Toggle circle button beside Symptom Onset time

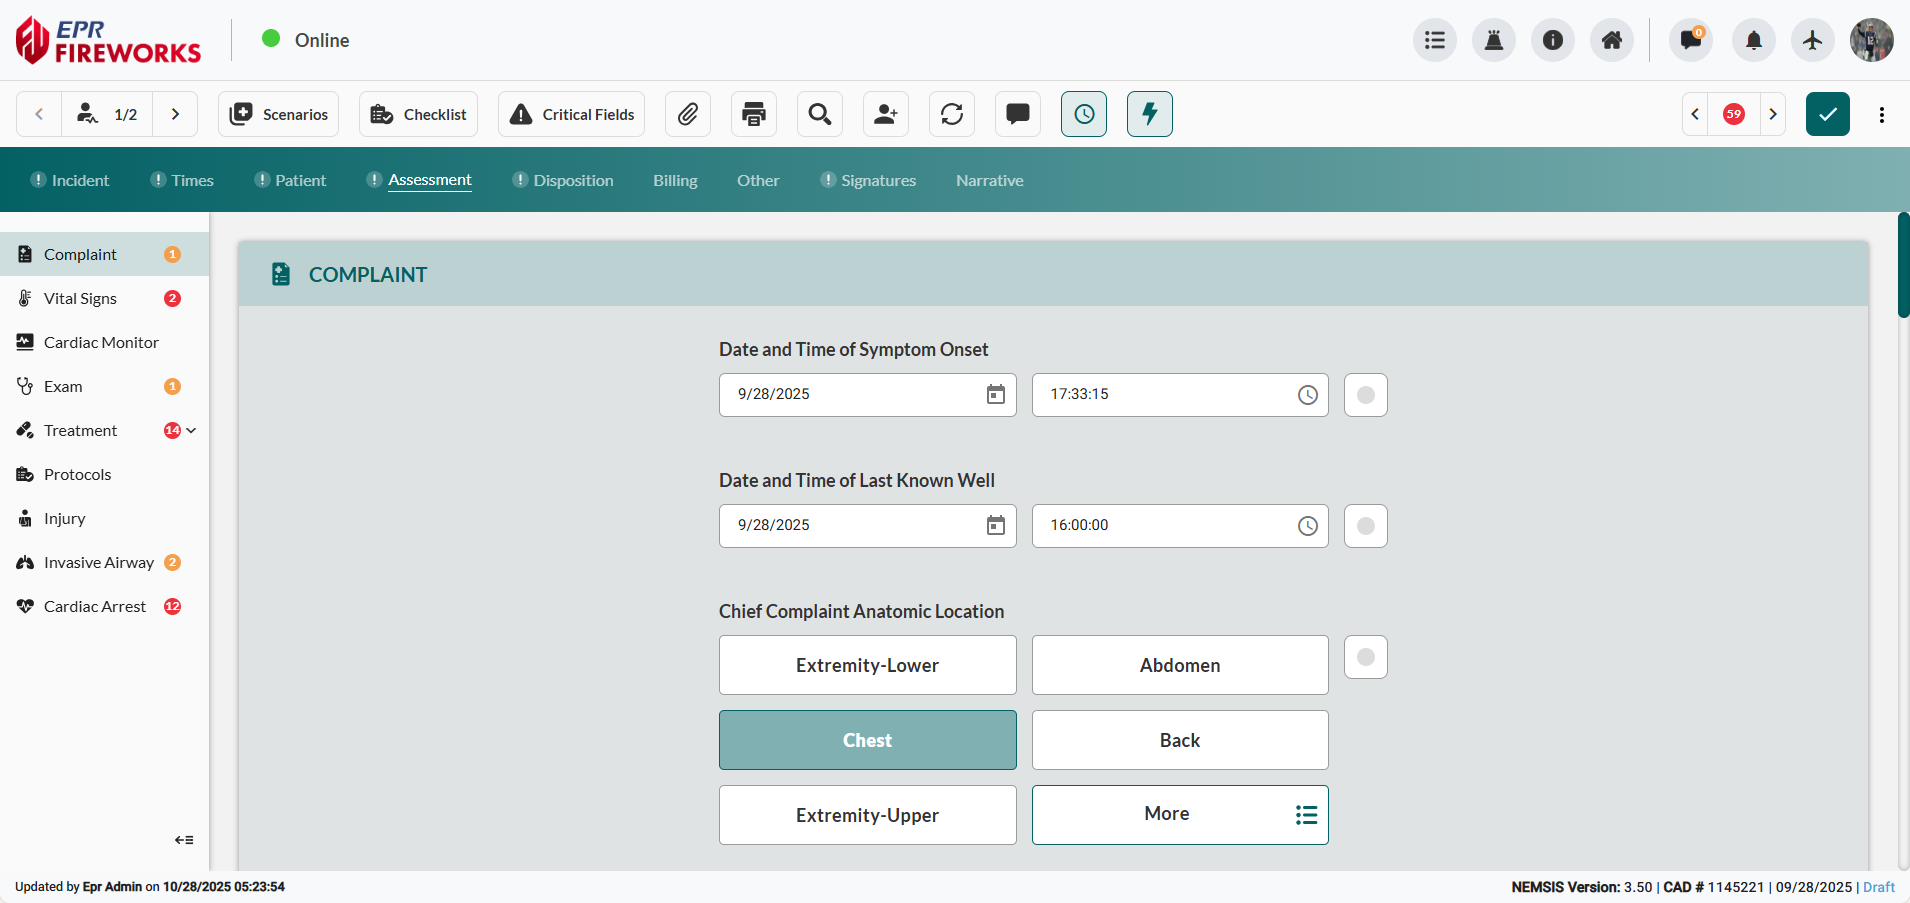pos(1365,395)
